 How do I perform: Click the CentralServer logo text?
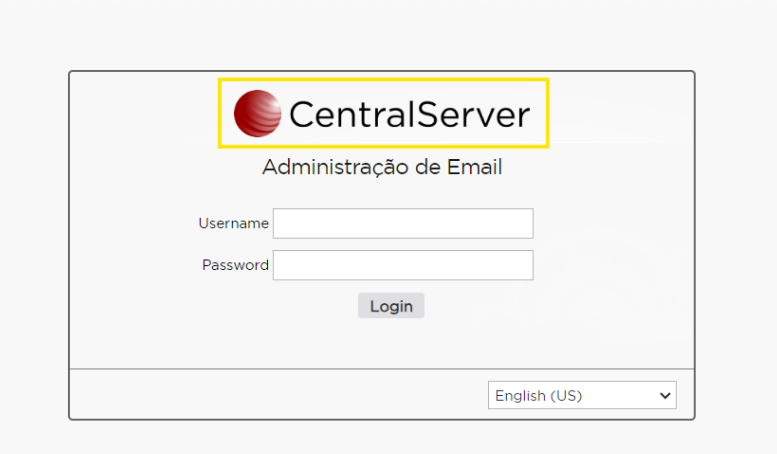coord(408,115)
